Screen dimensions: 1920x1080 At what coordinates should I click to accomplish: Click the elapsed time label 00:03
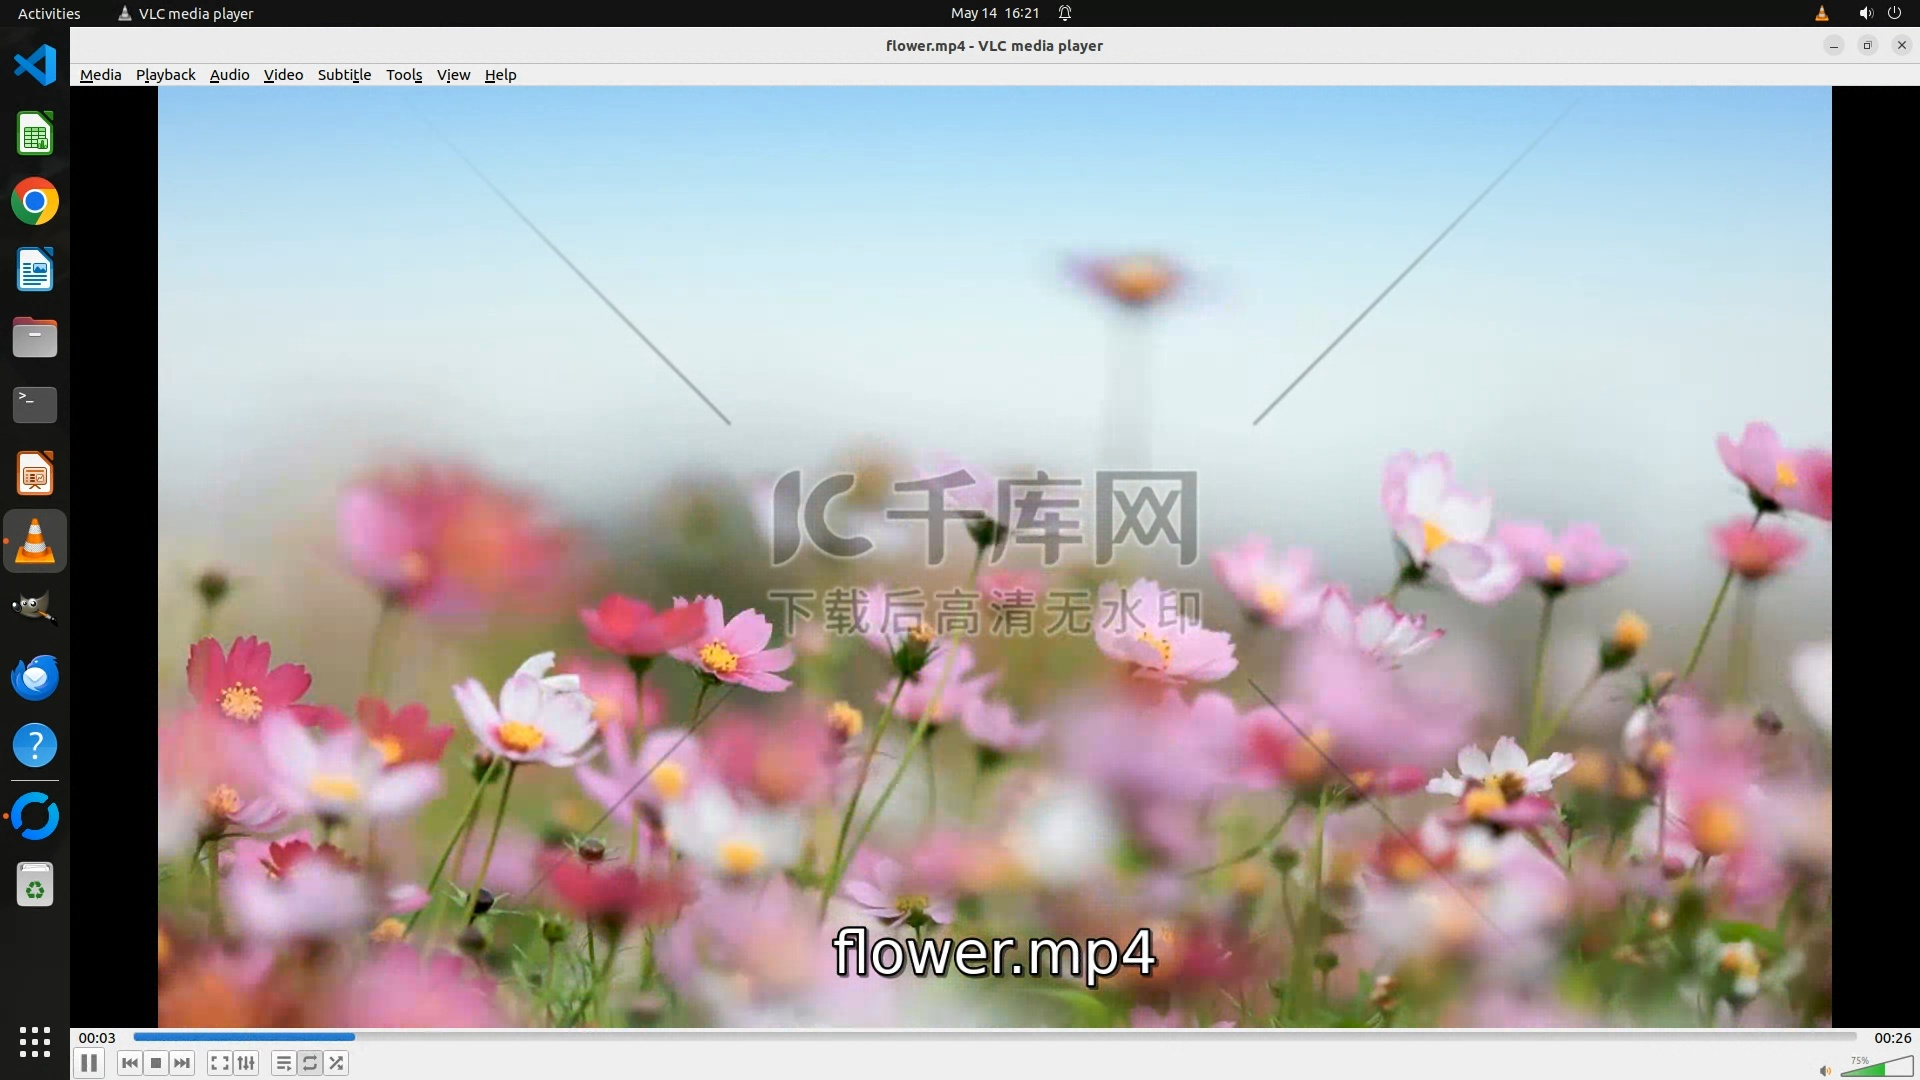pyautogui.click(x=97, y=1038)
